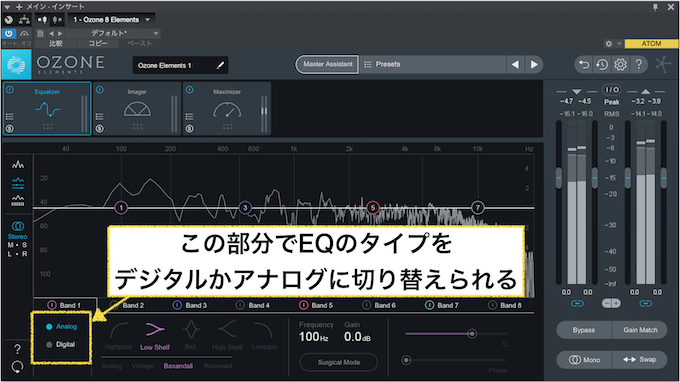The width and height of the screenshot is (680, 382).
Task: Open the '1 - Ozone 8 Elements' dropdown
Action: pos(111,20)
